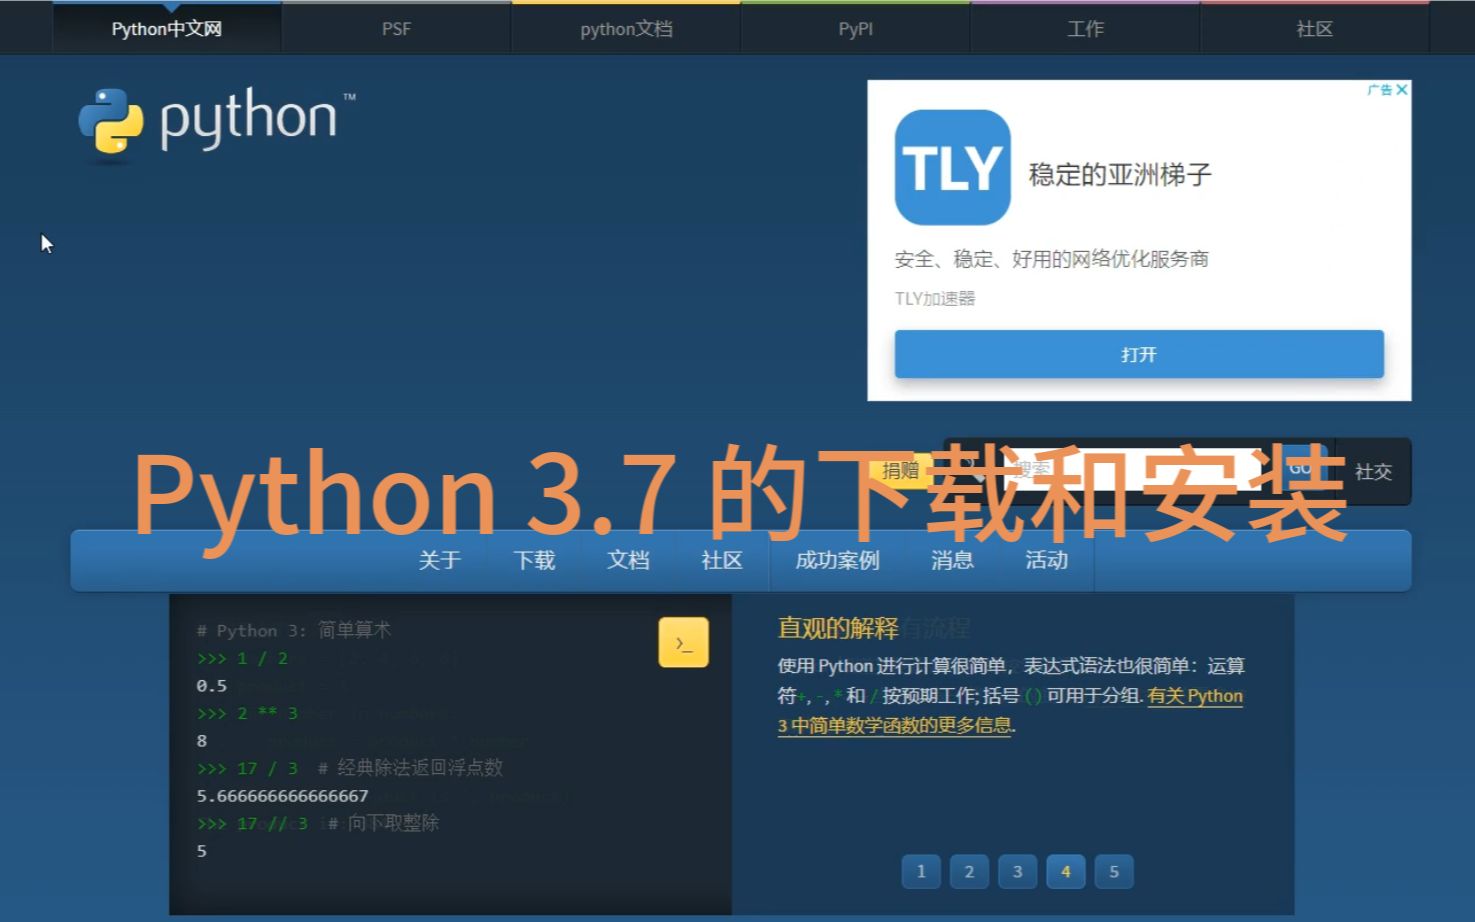Click the 打开 button in the ad

click(1139, 354)
